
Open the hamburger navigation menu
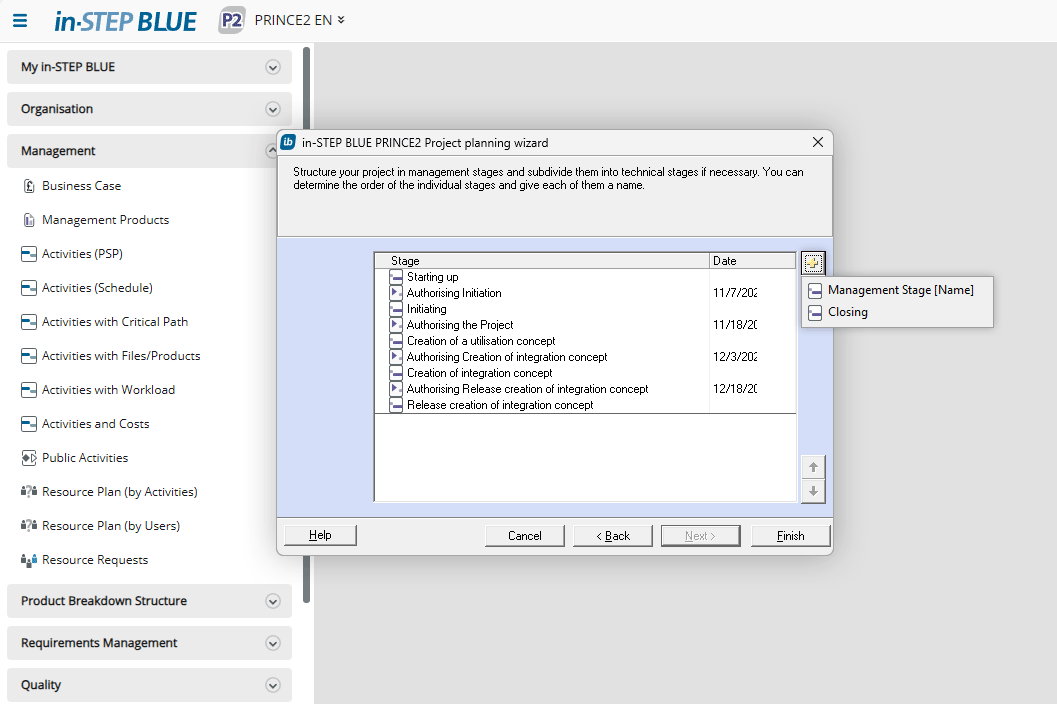(x=20, y=20)
